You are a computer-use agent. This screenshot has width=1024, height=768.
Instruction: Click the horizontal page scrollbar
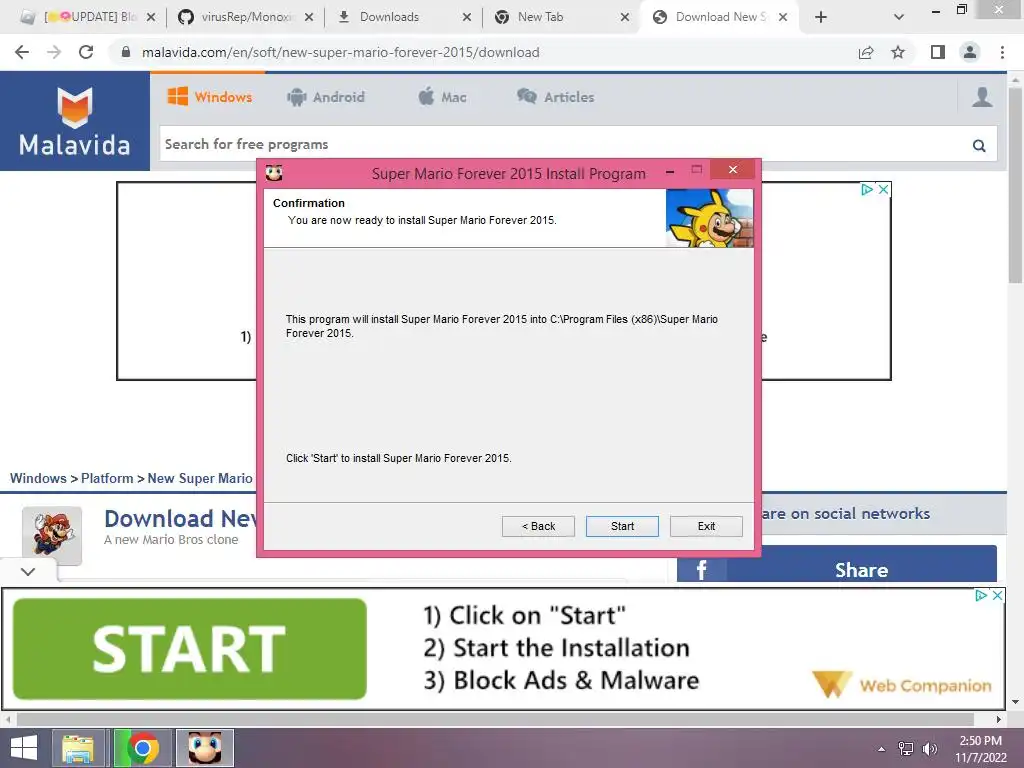pos(494,719)
